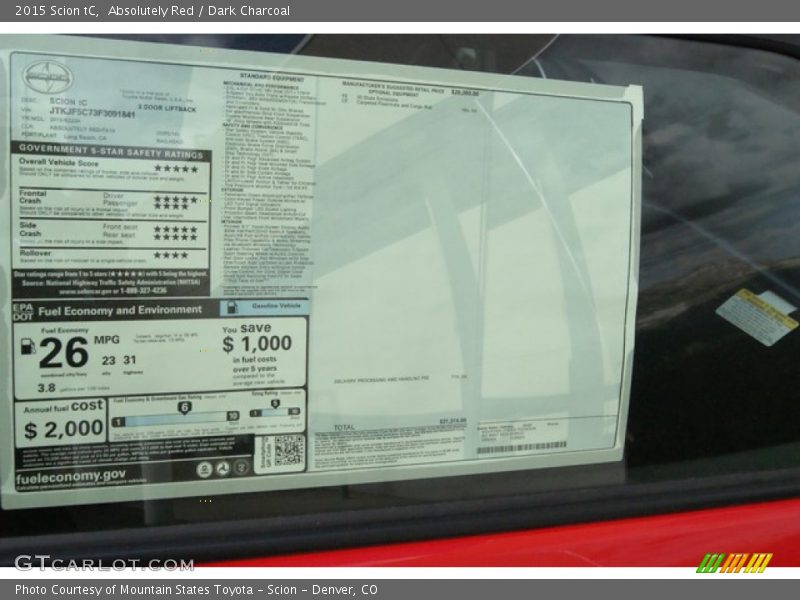Click the 'SCION tC' model line
The width and height of the screenshot is (800, 600).
pyautogui.click(x=68, y=102)
